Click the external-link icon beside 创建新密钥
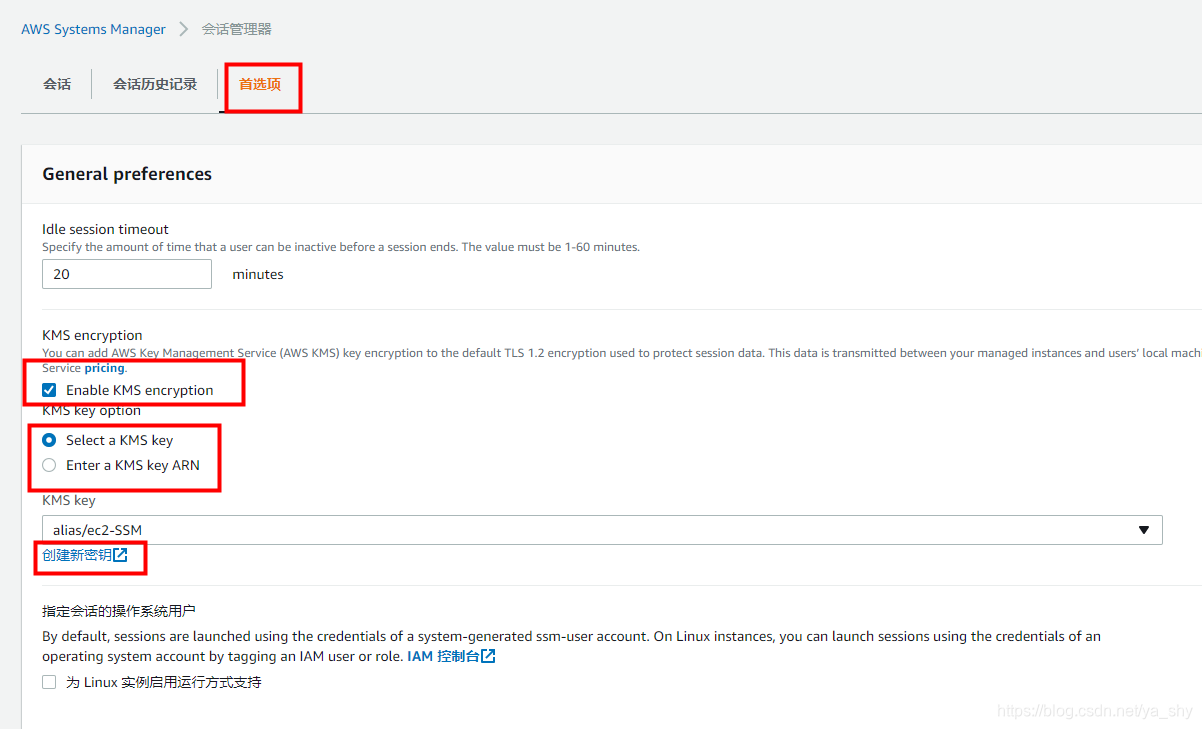 pos(120,555)
